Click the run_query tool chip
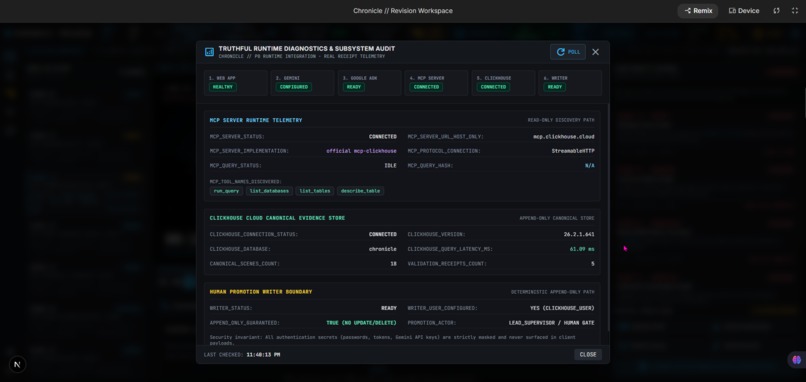Viewport: 806px width, 382px height. (226, 191)
